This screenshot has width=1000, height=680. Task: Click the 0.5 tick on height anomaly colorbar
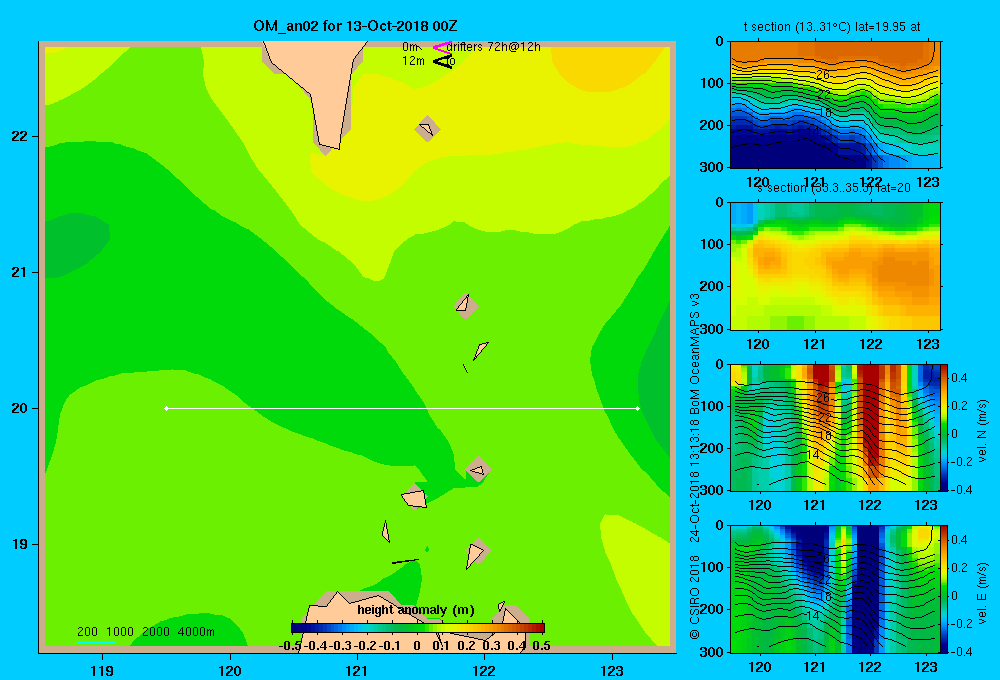541,646
